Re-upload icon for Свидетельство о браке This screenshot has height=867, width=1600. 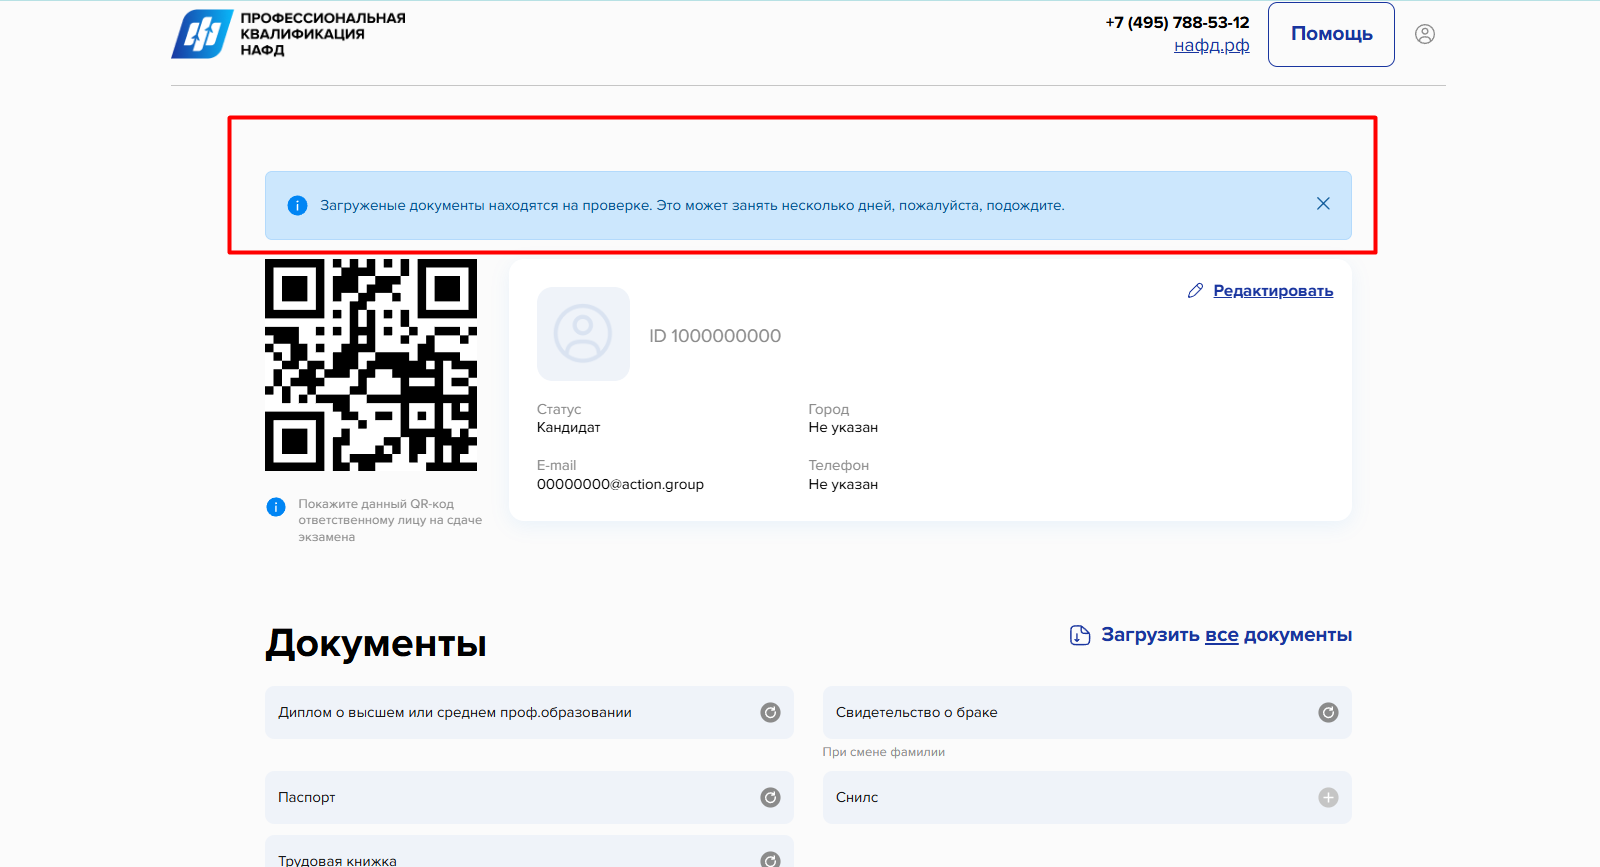click(1328, 713)
